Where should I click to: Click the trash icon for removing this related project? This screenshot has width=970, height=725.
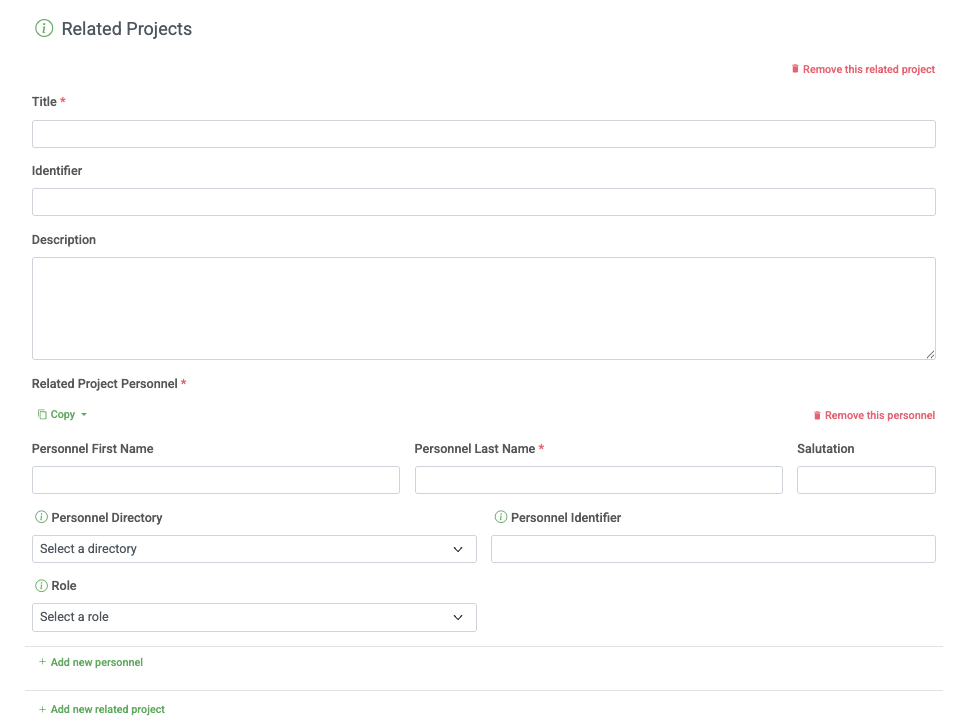coord(795,69)
